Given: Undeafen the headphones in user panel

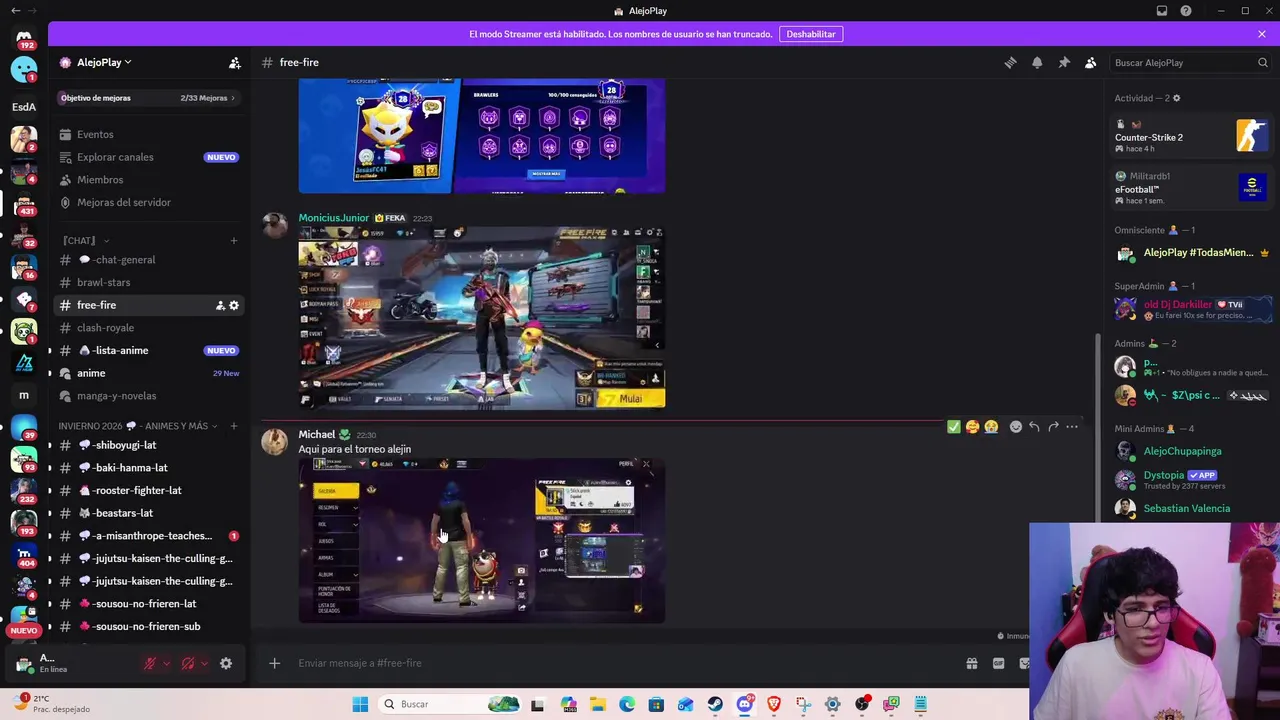Looking at the screenshot, I should (188, 663).
